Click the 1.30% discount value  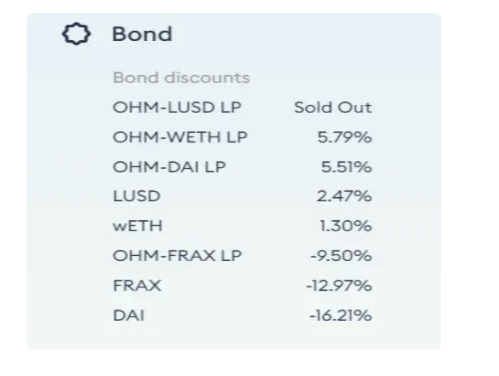coord(346,226)
